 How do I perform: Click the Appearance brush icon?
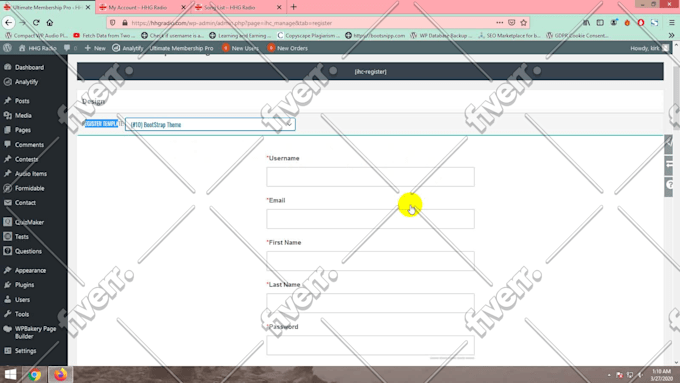(7, 270)
